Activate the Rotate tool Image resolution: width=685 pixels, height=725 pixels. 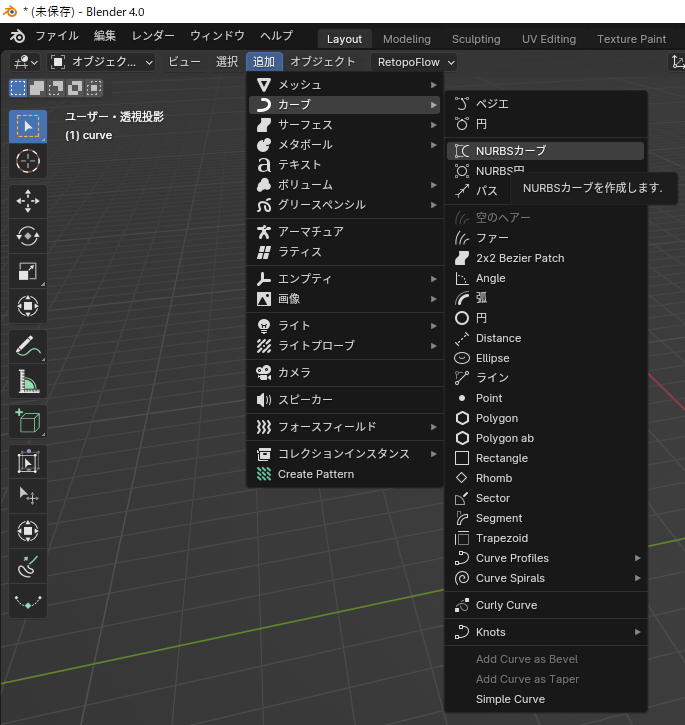coord(28,236)
